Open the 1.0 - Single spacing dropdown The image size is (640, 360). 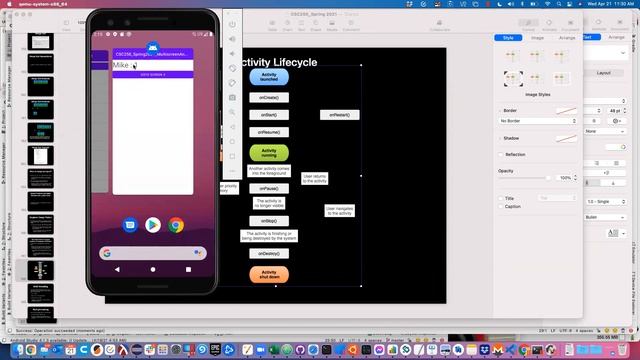(605, 202)
